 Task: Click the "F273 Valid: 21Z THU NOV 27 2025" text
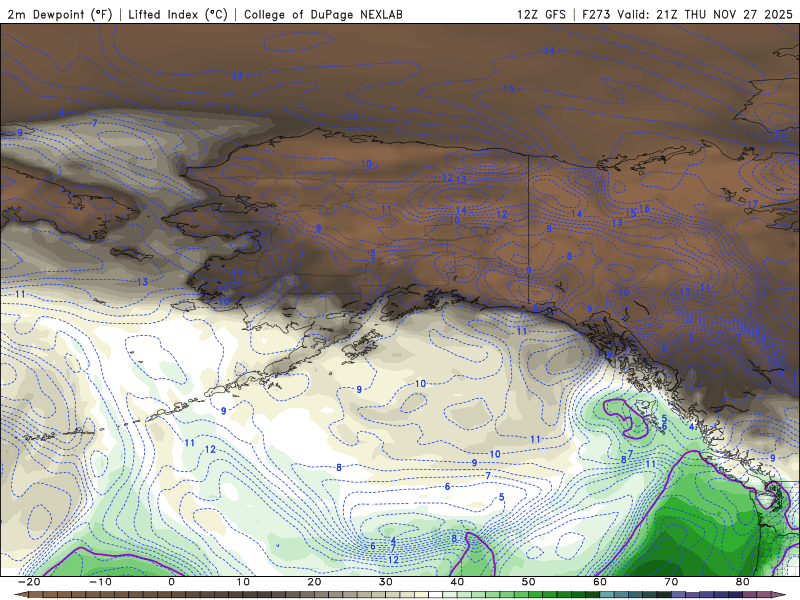click(x=687, y=14)
